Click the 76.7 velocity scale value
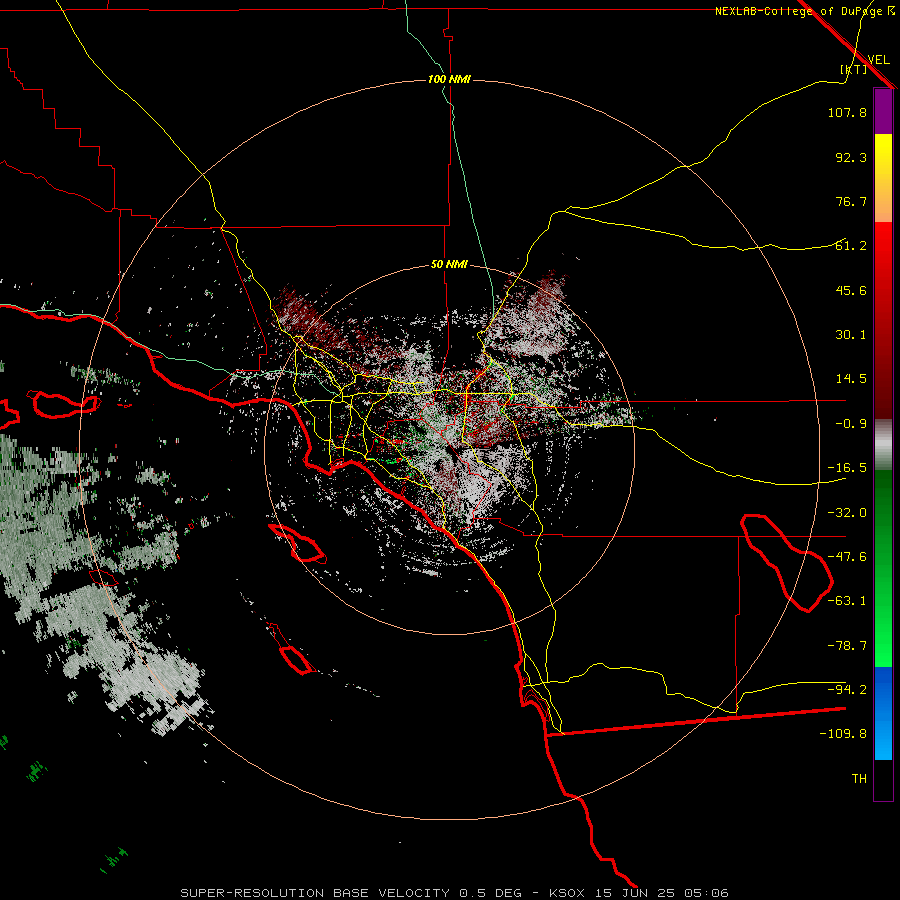The image size is (900, 900). click(x=851, y=201)
